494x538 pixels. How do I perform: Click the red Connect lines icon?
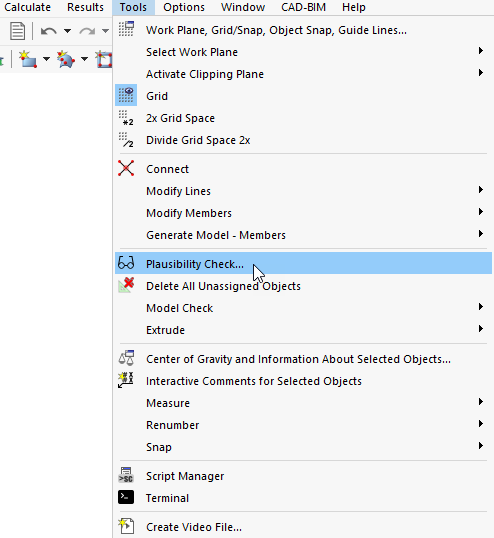point(126,168)
